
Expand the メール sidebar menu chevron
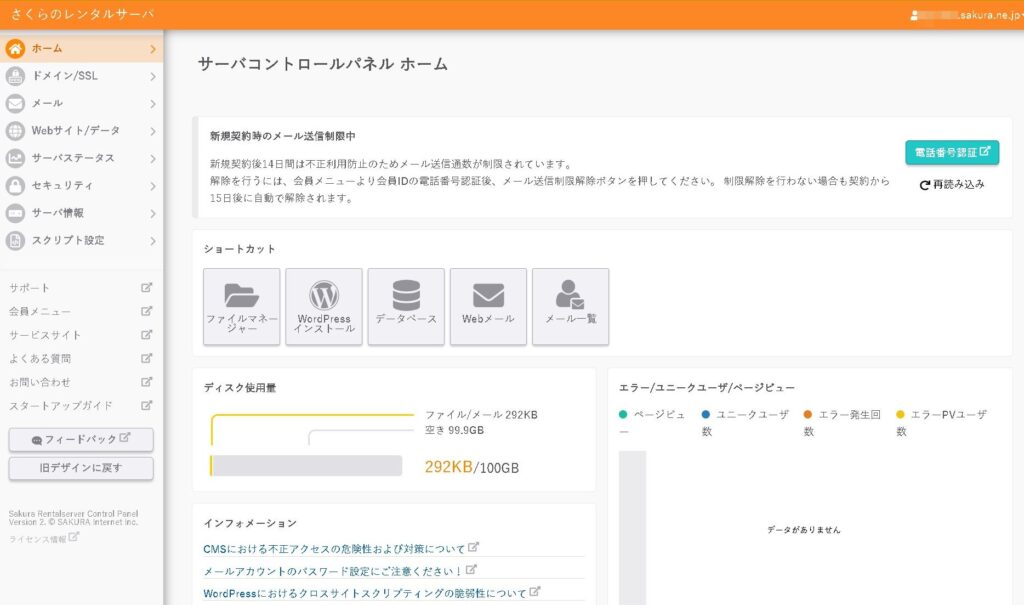tap(153, 104)
